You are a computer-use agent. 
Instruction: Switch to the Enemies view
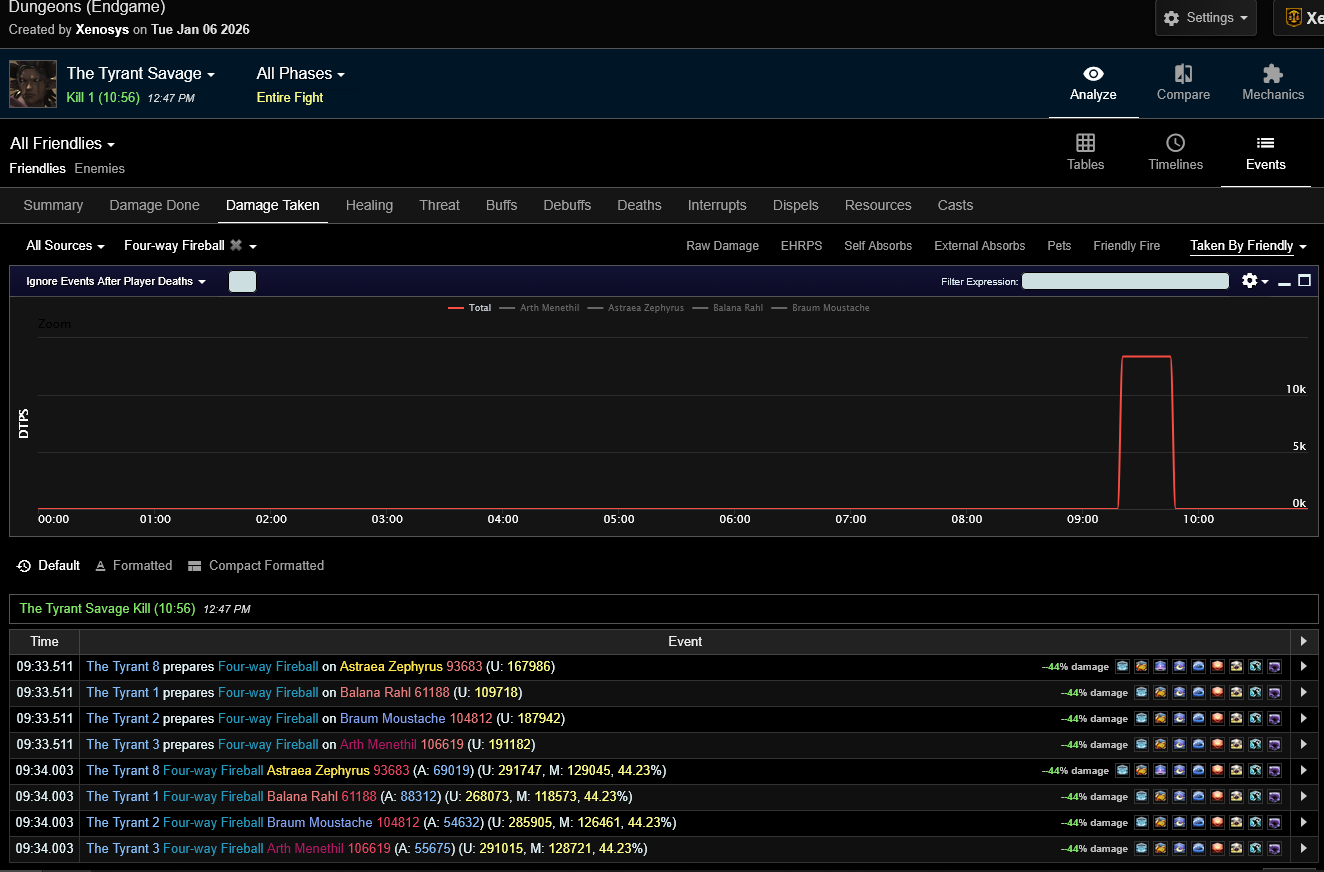100,168
